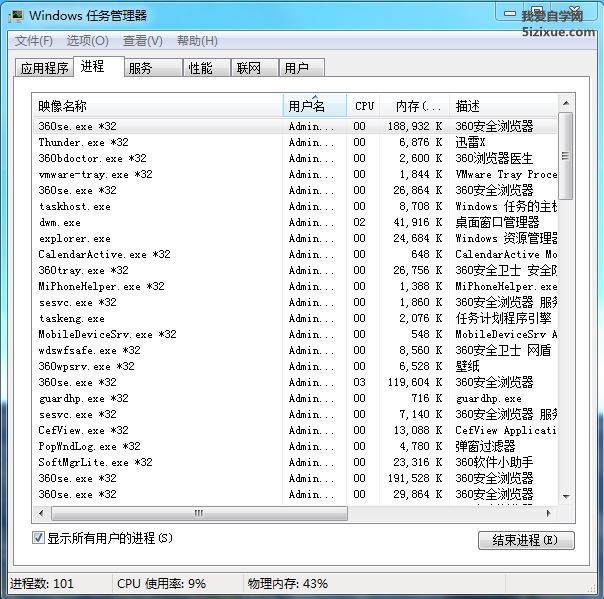Sort by 用户名 column header

coord(315,106)
